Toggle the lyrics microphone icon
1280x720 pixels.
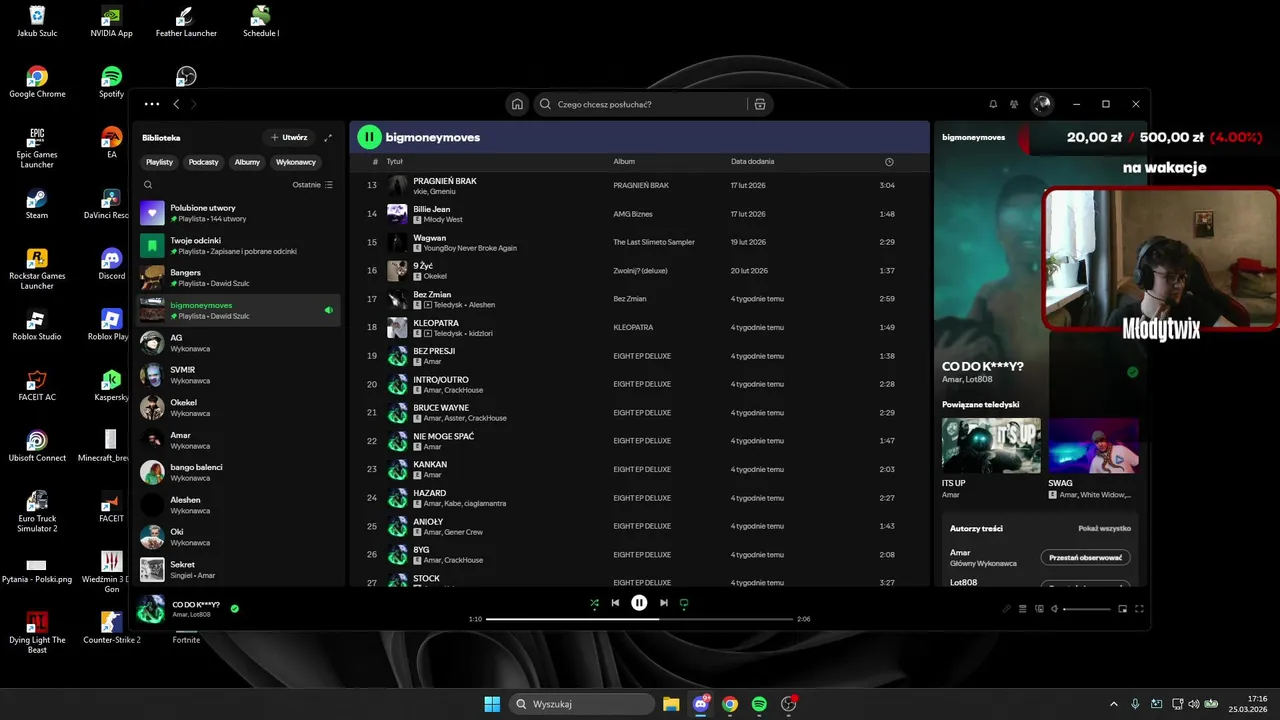(x=1007, y=609)
